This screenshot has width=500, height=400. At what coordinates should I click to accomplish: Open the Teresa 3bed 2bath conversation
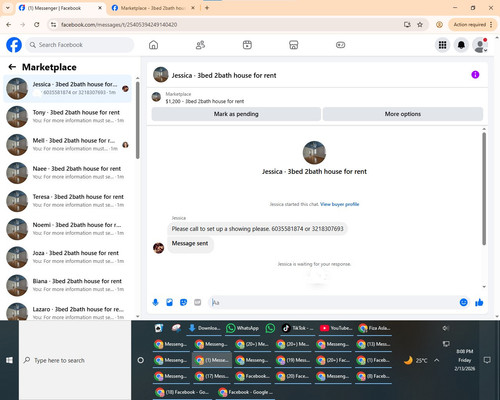[x=67, y=201]
